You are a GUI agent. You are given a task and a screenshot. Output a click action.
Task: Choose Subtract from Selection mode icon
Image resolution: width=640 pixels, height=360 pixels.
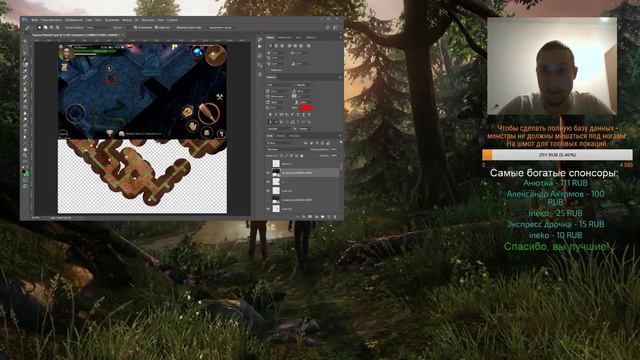click(x=51, y=27)
